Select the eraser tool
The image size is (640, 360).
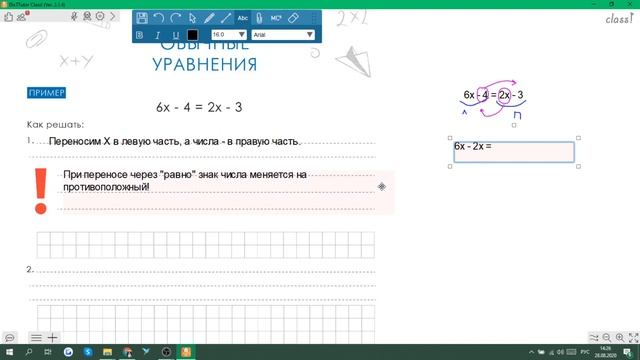coord(293,18)
